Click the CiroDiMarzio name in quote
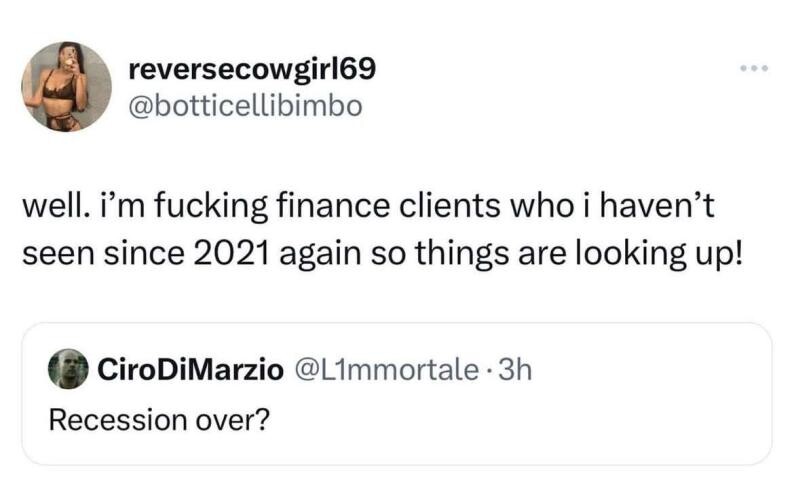The height and width of the screenshot is (501, 794). pos(190,369)
